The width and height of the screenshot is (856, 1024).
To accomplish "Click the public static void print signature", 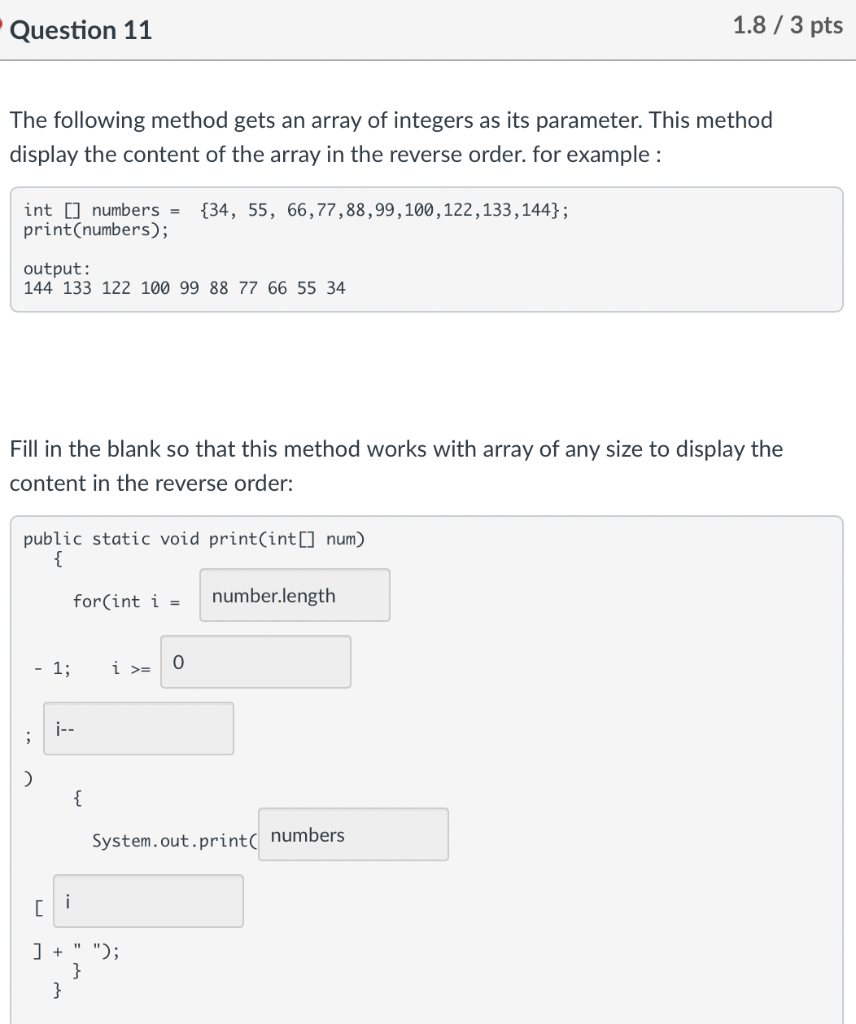I will (194, 539).
